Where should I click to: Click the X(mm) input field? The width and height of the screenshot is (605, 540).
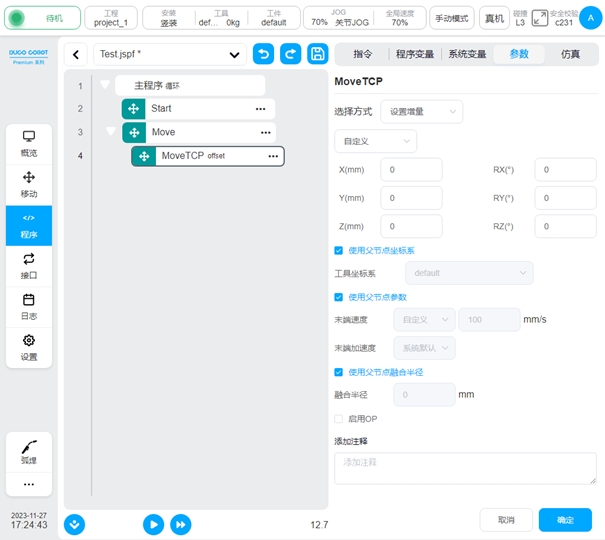coord(411,170)
